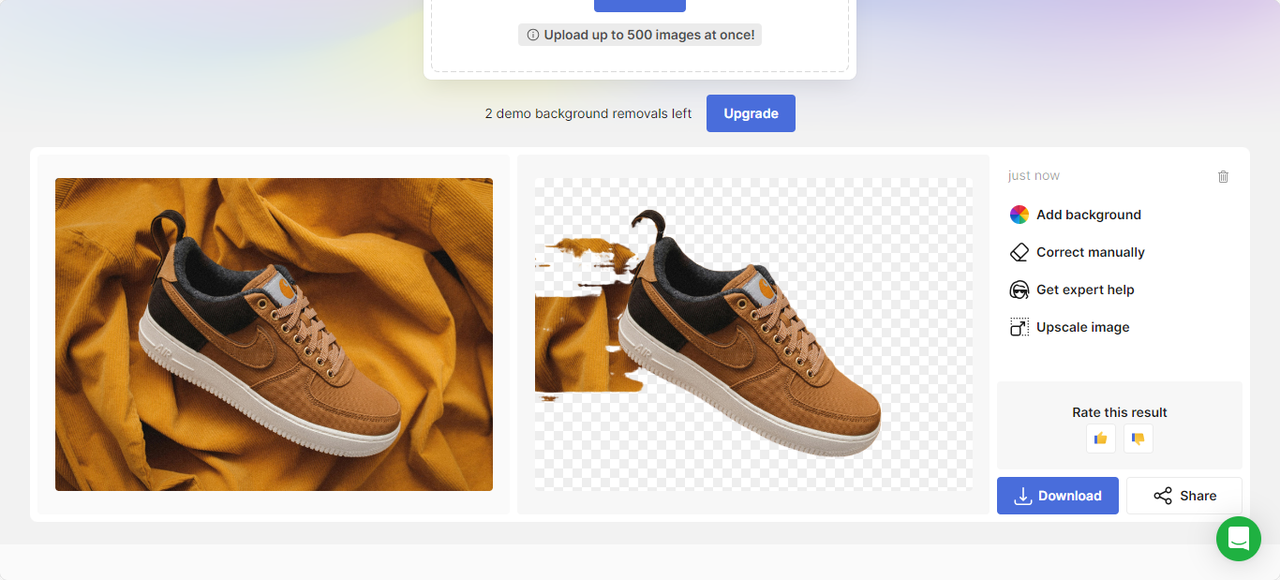The width and height of the screenshot is (1280, 580).
Task: Click "Upload up to 500 images at once!" note
Action: pos(640,35)
